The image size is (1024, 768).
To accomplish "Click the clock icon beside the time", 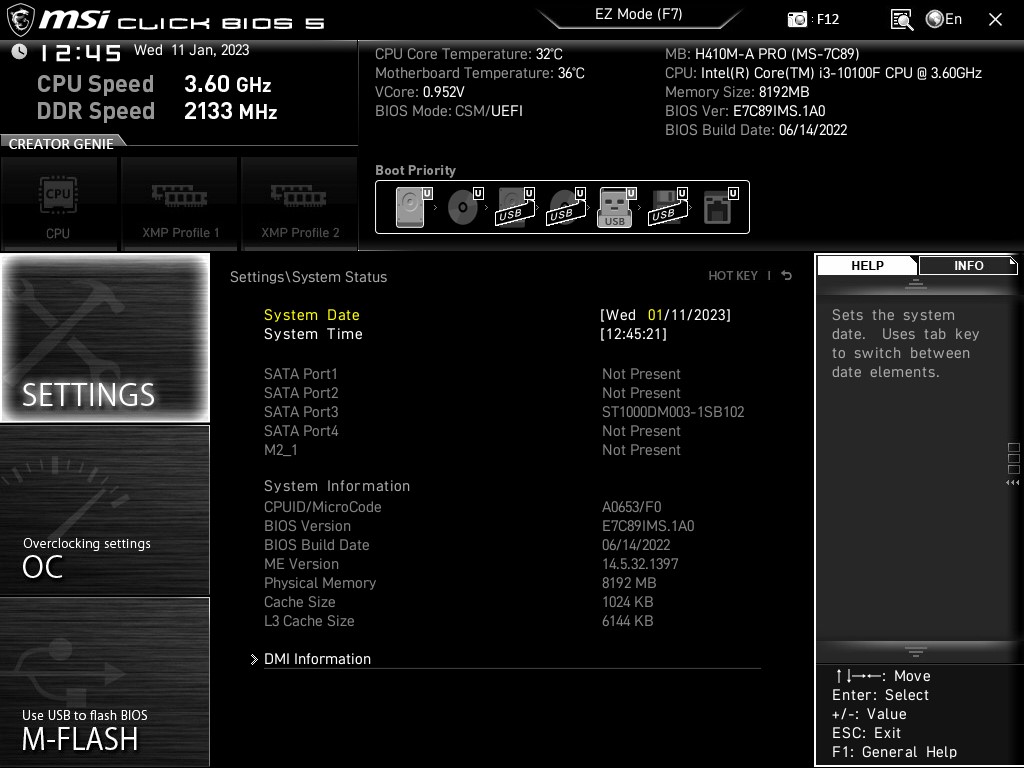I will (x=20, y=52).
